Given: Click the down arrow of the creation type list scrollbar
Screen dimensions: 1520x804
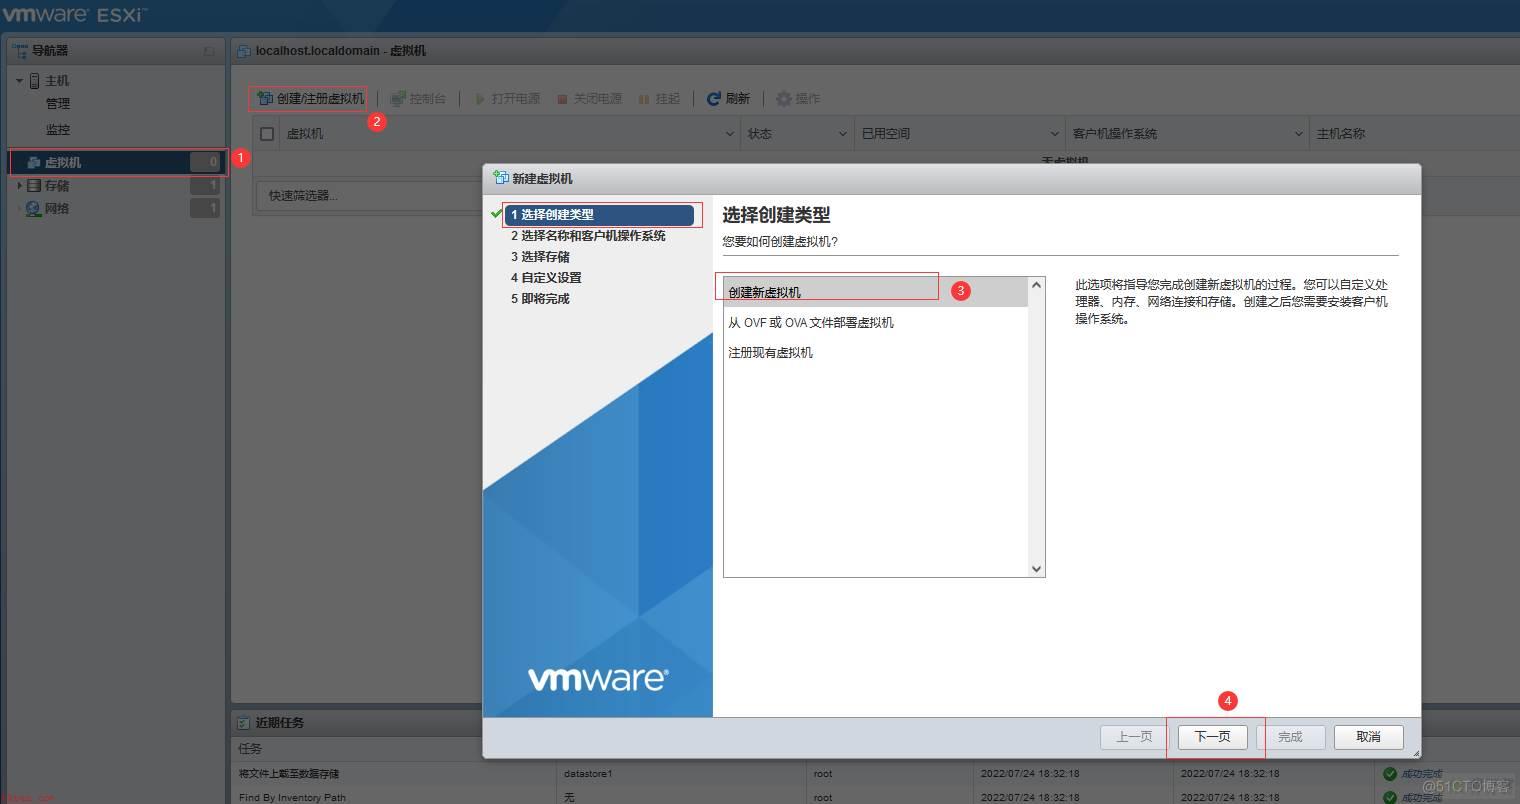Looking at the screenshot, I should [1036, 568].
